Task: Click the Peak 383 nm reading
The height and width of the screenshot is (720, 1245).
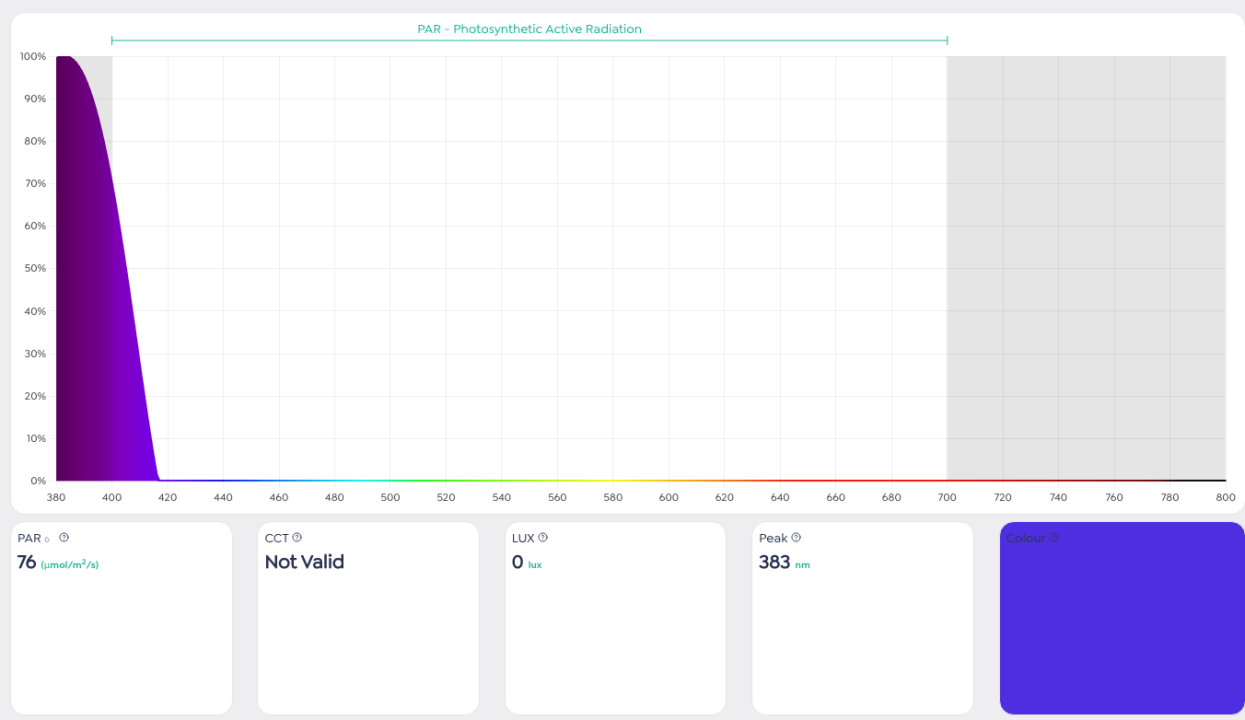Action: [x=775, y=562]
